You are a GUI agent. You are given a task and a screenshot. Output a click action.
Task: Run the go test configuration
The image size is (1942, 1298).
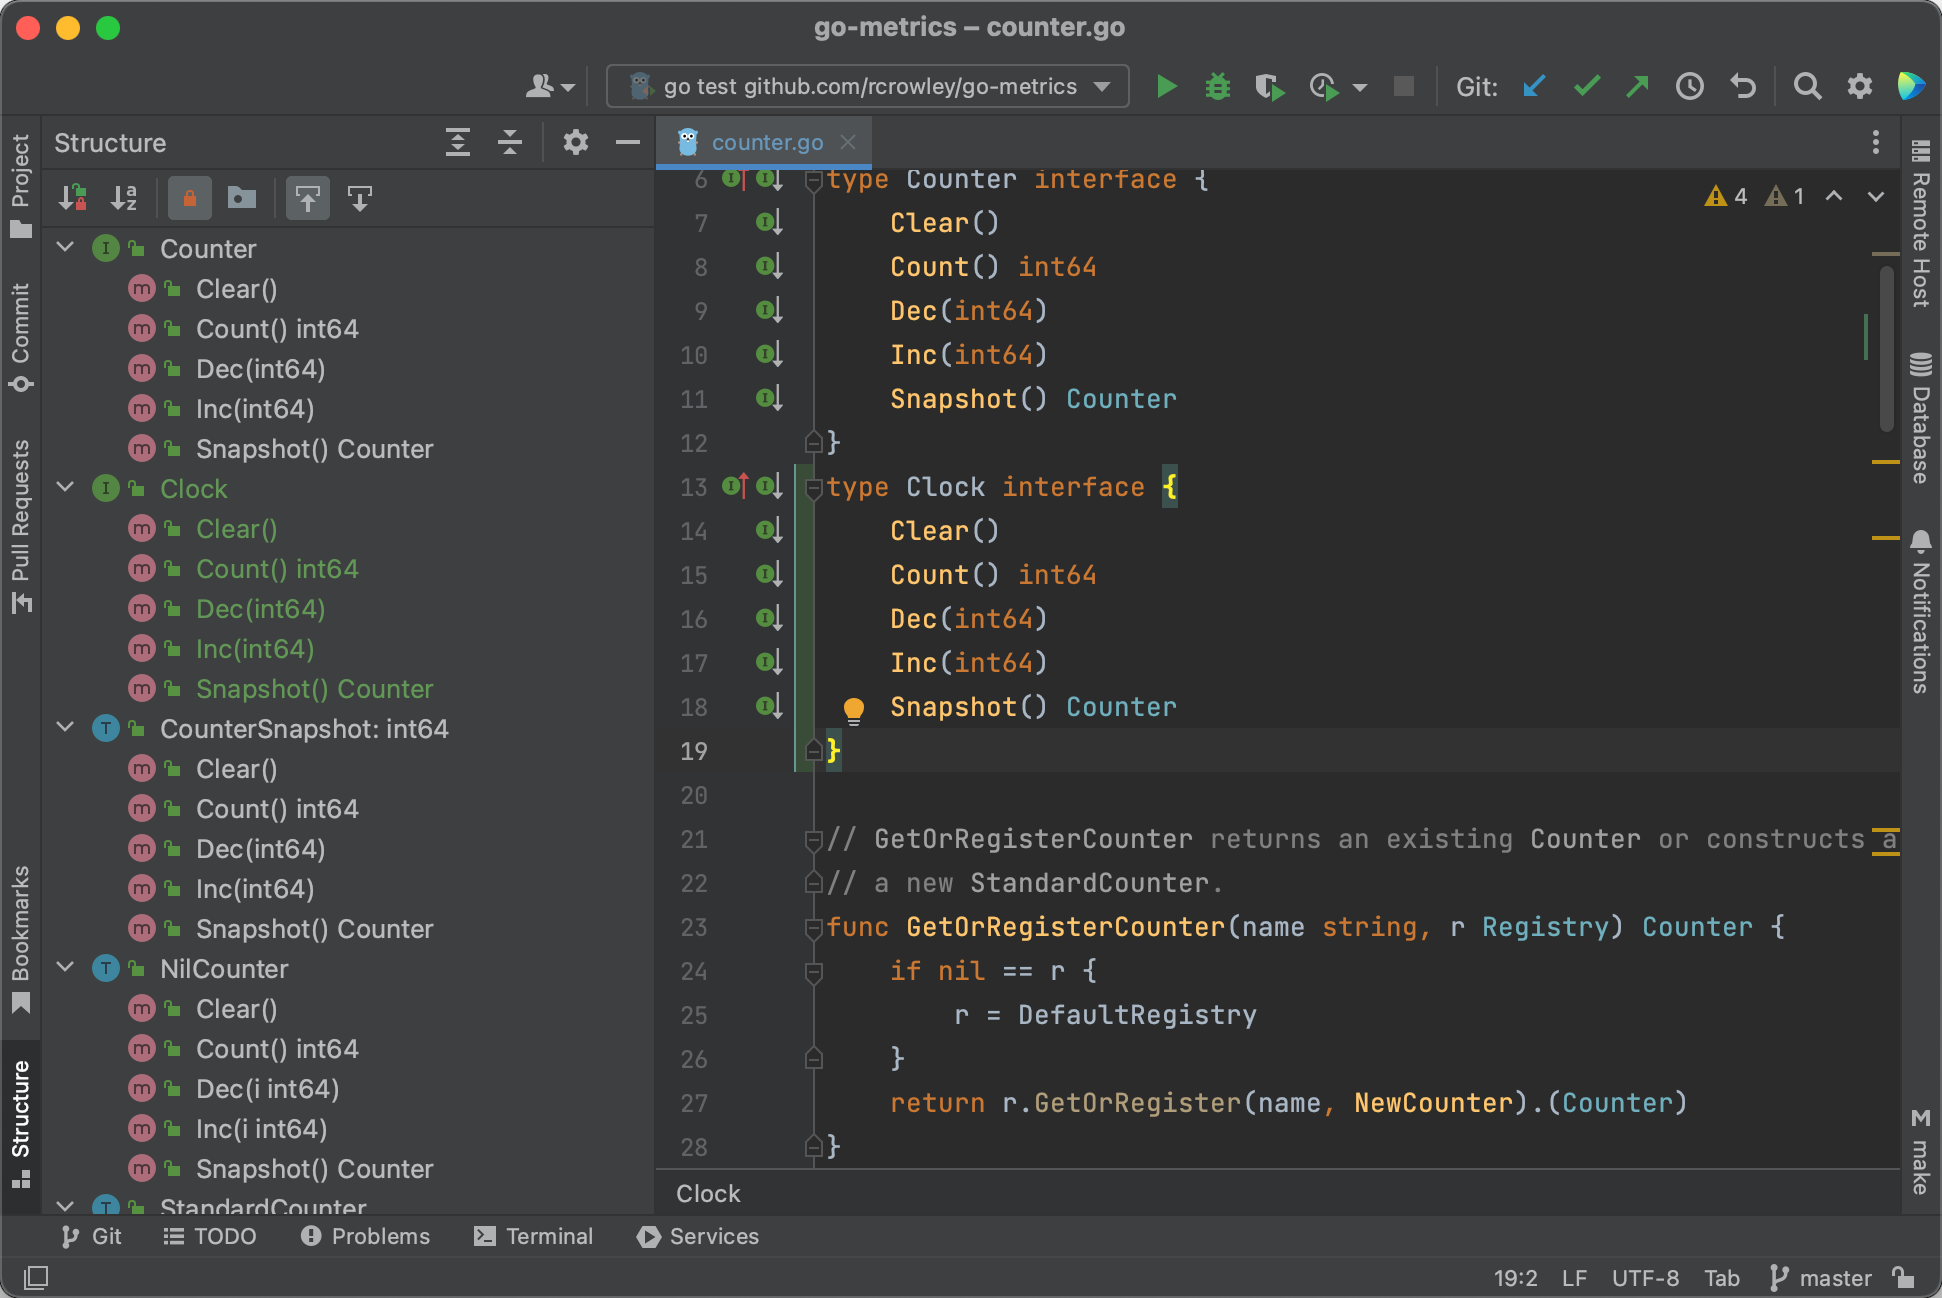tap(1167, 86)
